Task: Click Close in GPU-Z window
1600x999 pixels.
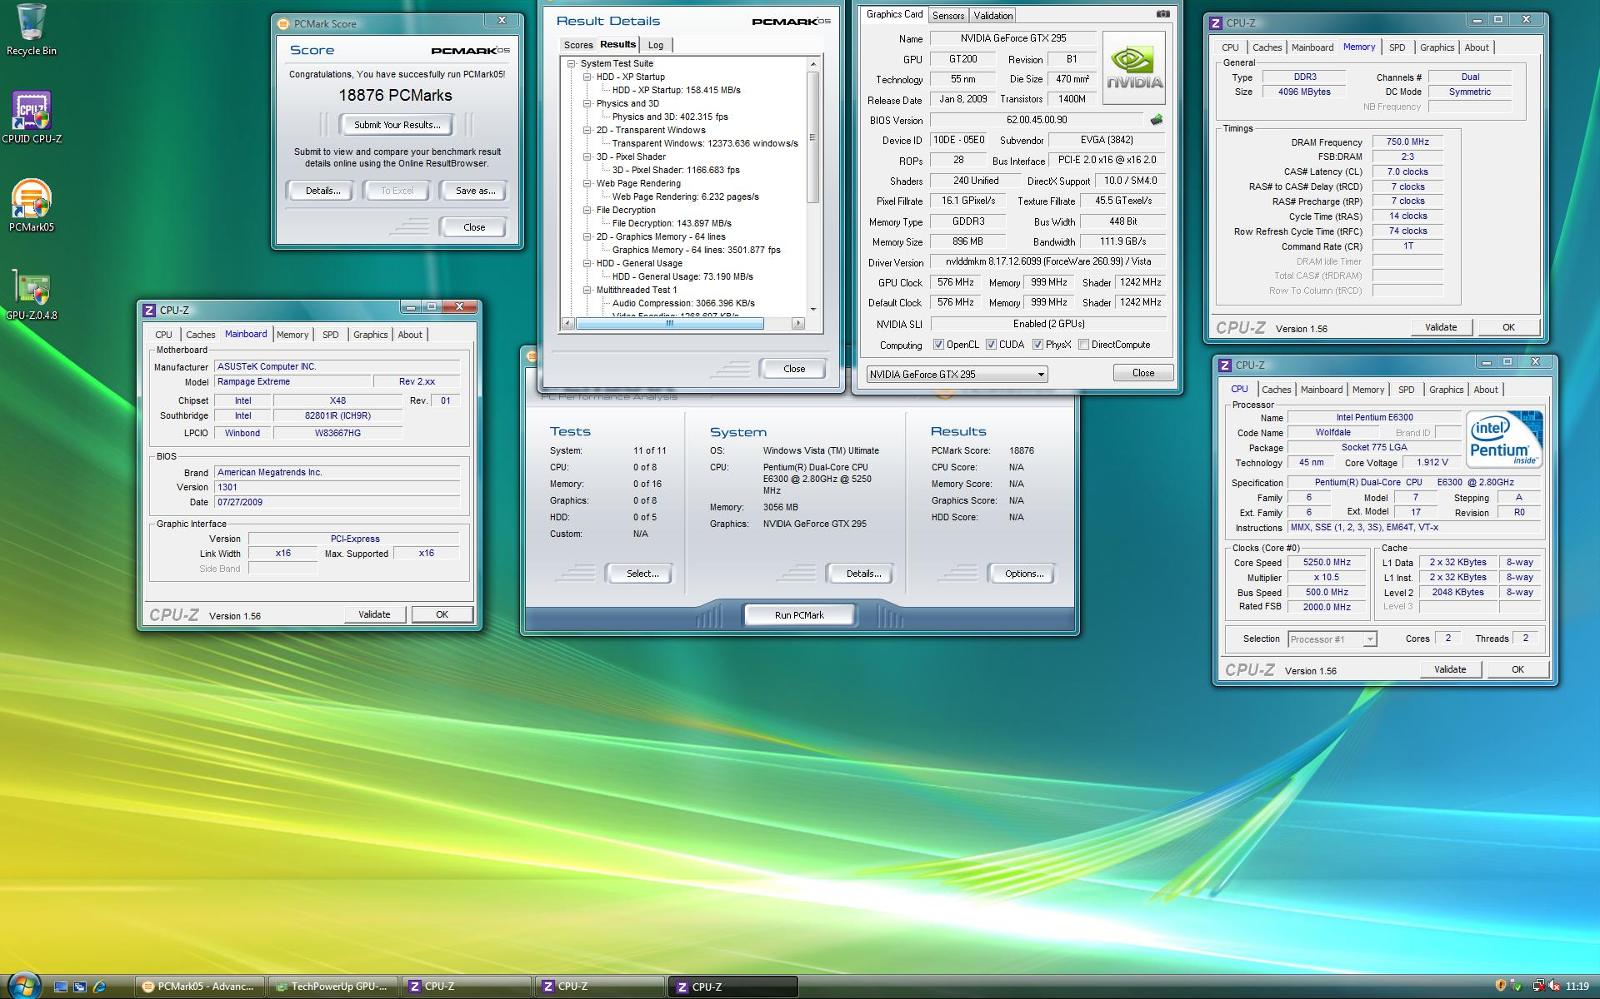Action: pyautogui.click(x=1143, y=373)
